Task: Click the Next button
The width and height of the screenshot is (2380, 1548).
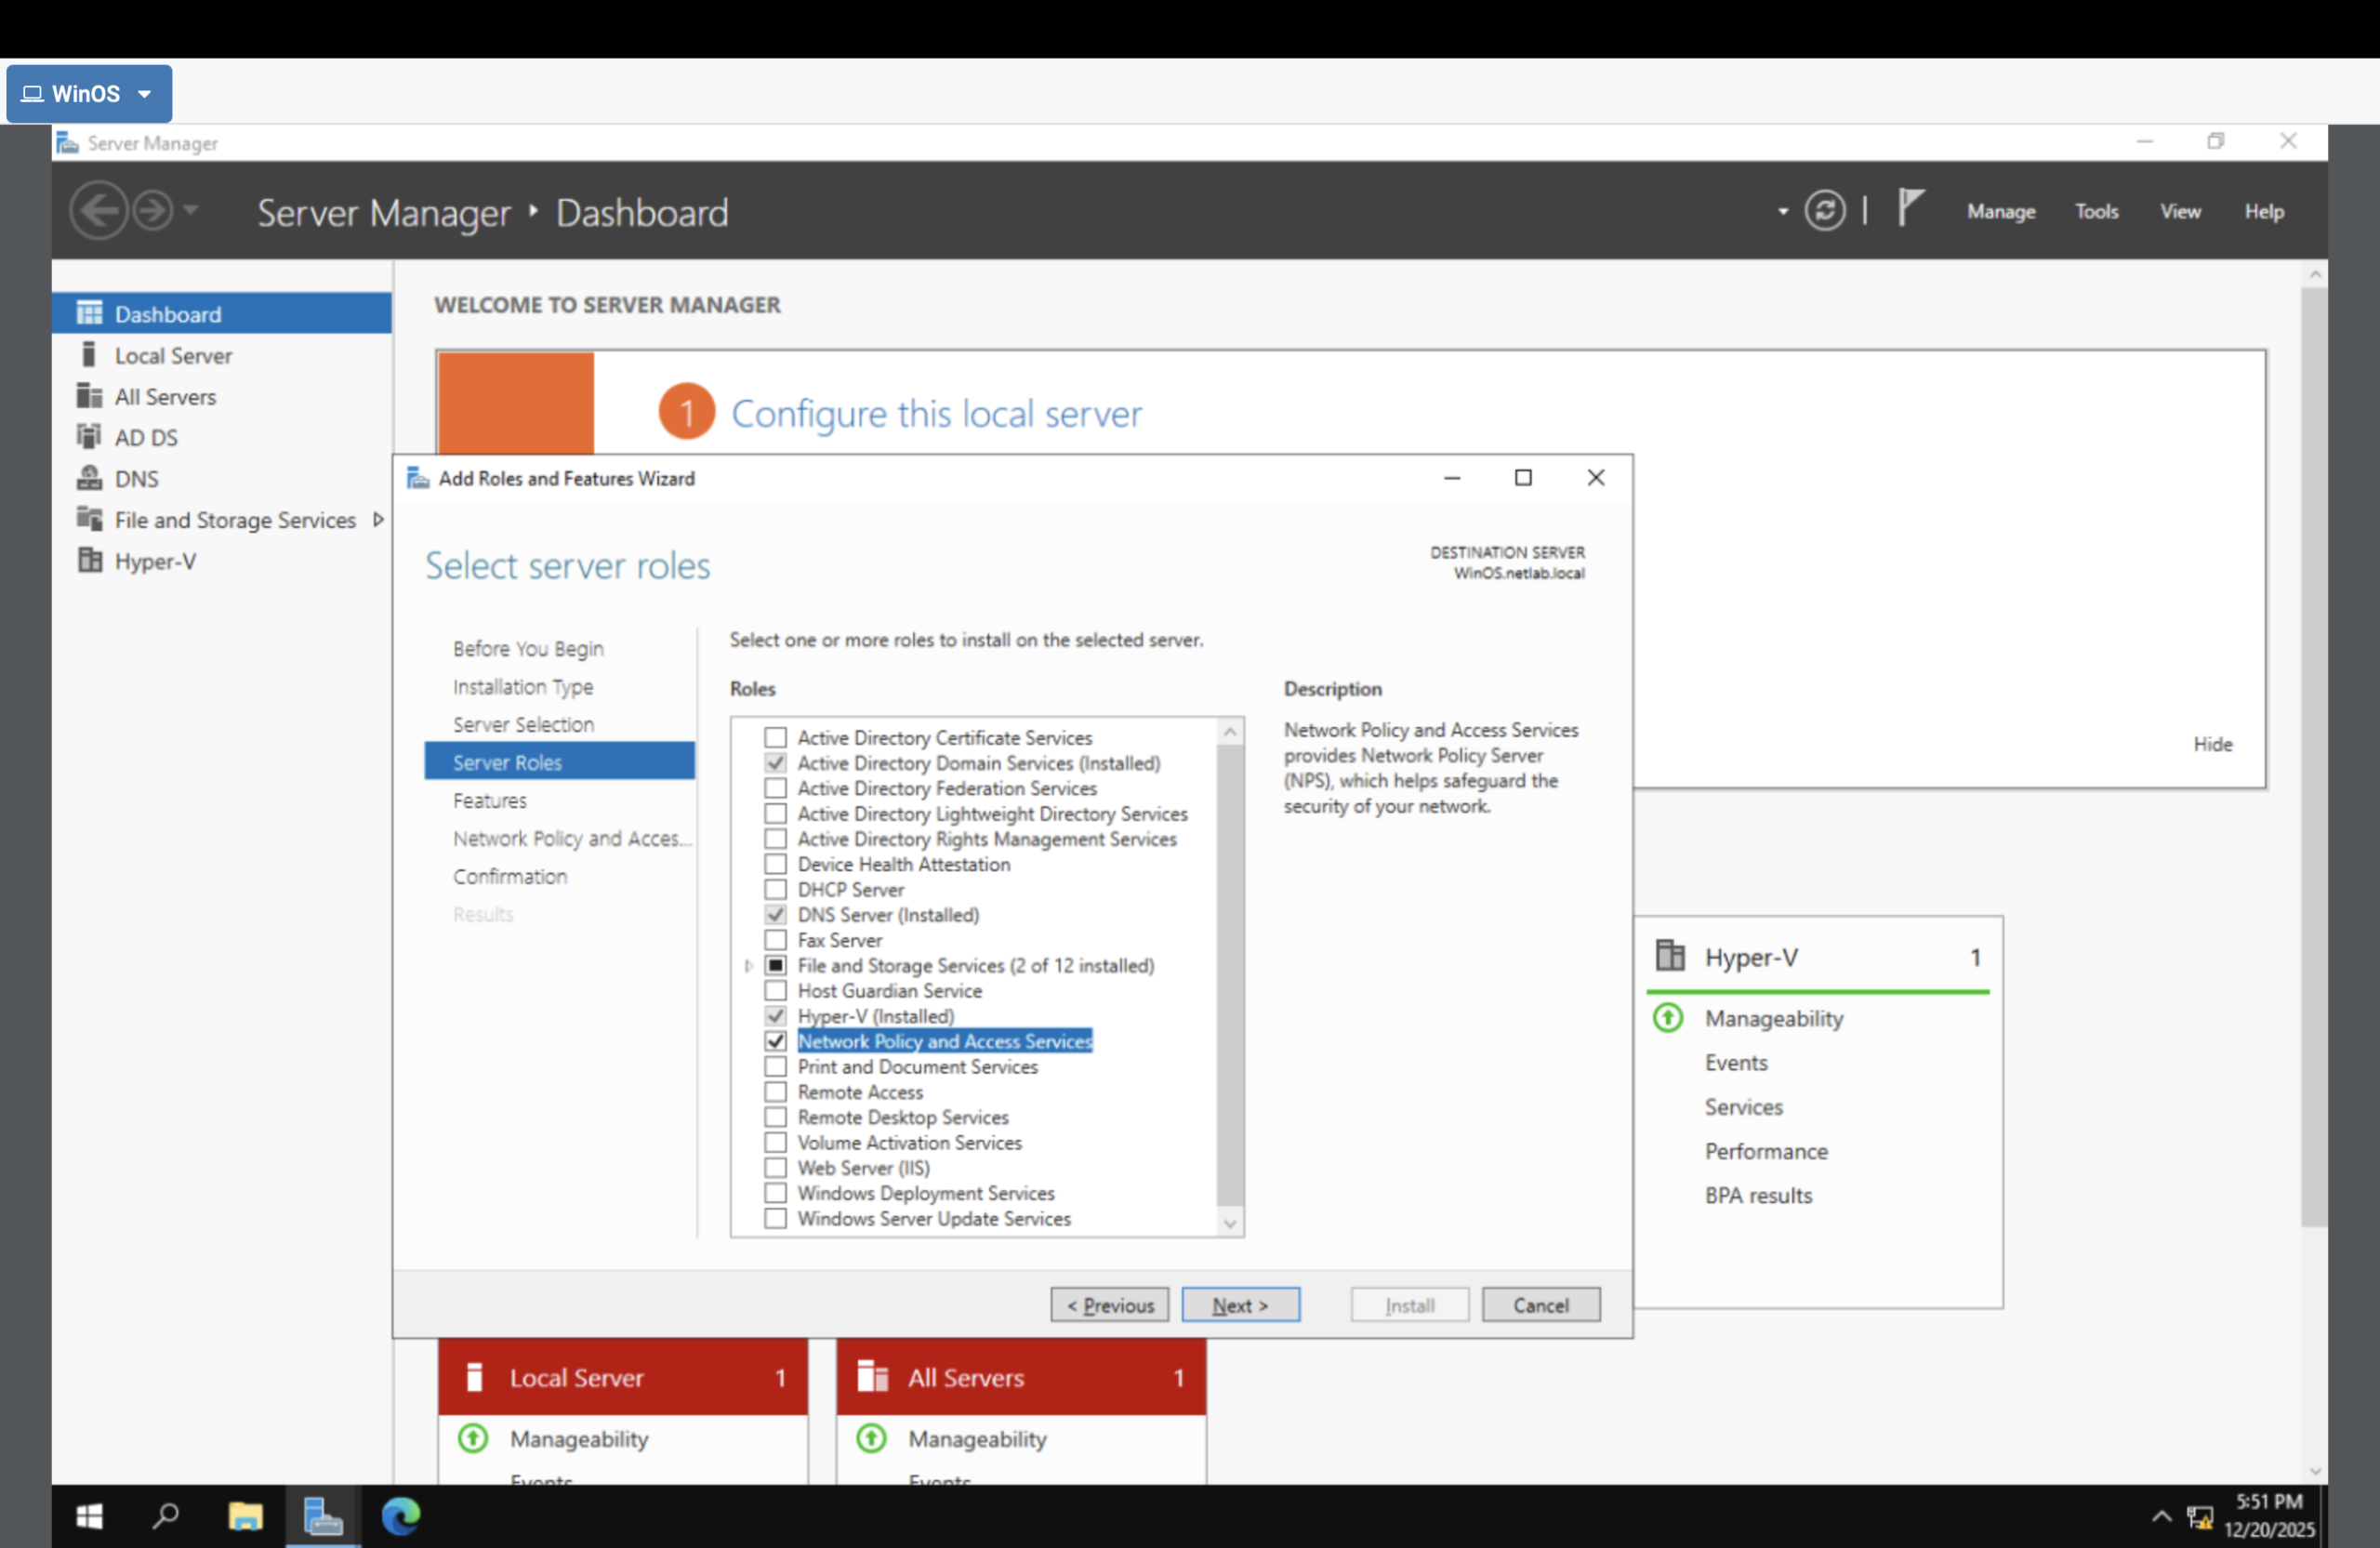Action: tap(1240, 1305)
